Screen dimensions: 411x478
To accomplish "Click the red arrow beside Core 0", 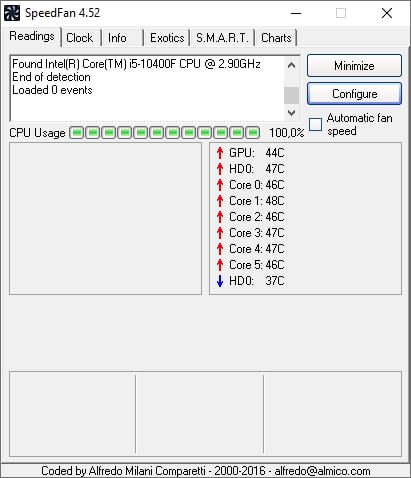I will click(220, 185).
